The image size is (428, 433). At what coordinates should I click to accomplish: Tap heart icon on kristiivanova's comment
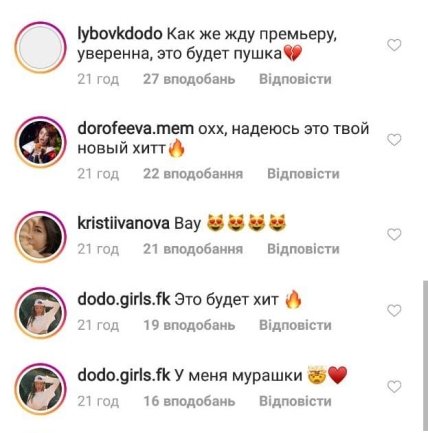pyautogui.click(x=394, y=235)
